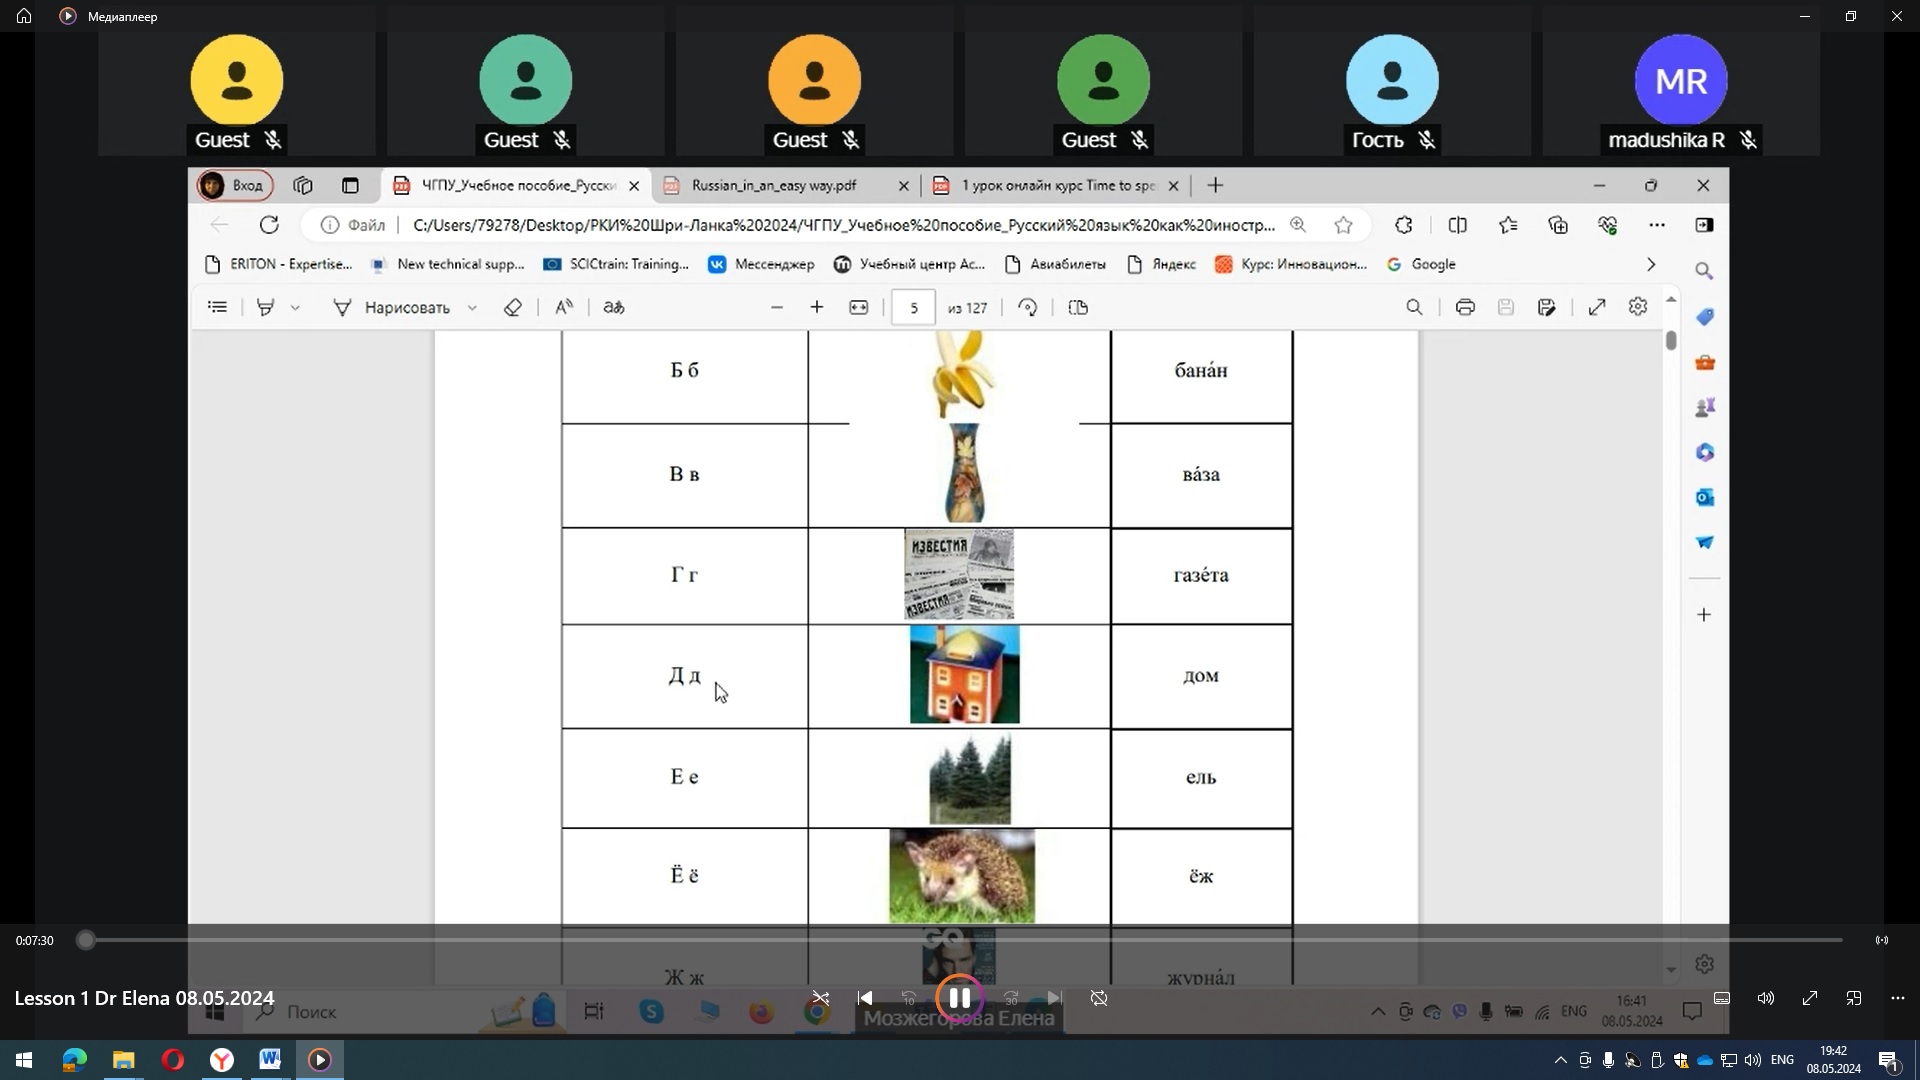Skip forward 30 seconds
The width and height of the screenshot is (1920, 1080).
[x=1011, y=998]
